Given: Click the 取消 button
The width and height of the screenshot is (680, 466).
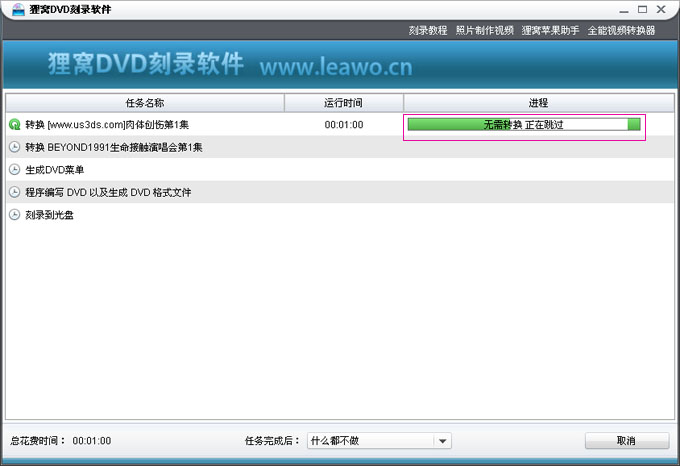Looking at the screenshot, I should [x=627, y=441].
